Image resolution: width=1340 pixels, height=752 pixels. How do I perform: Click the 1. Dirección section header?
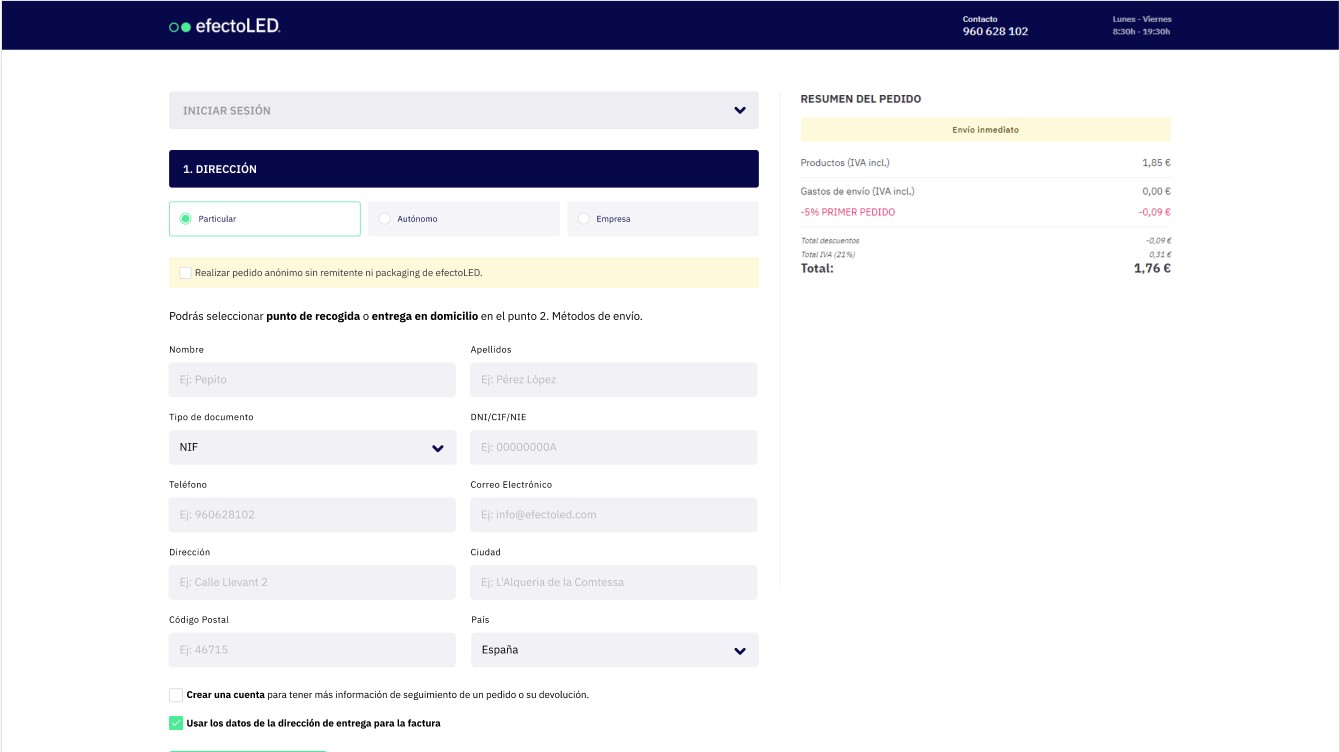(x=463, y=169)
